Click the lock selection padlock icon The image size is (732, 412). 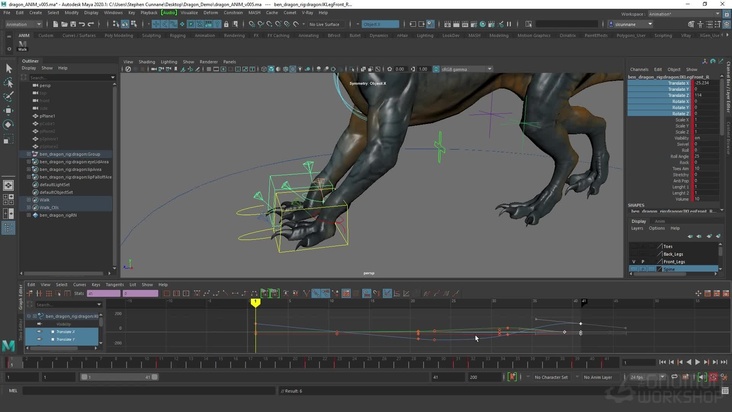pos(226,24)
